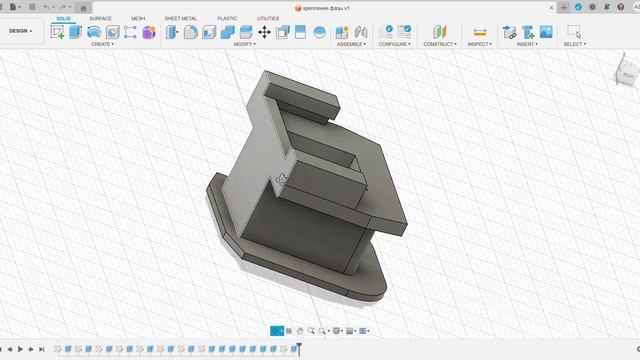Screen dimensions: 640x360
Task: Select the Revolve tool
Action: point(94,32)
